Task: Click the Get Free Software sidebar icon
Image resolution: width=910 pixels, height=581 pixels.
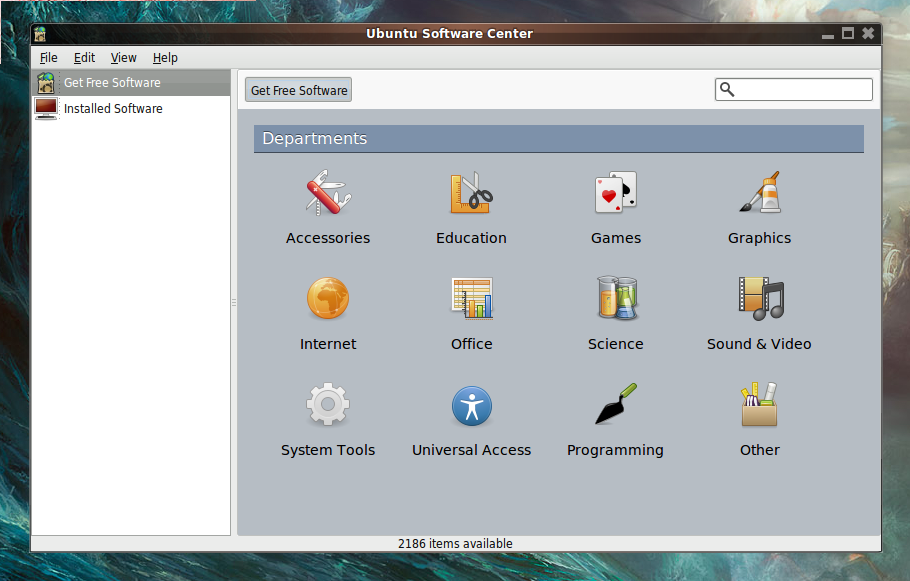Action: (x=46, y=82)
